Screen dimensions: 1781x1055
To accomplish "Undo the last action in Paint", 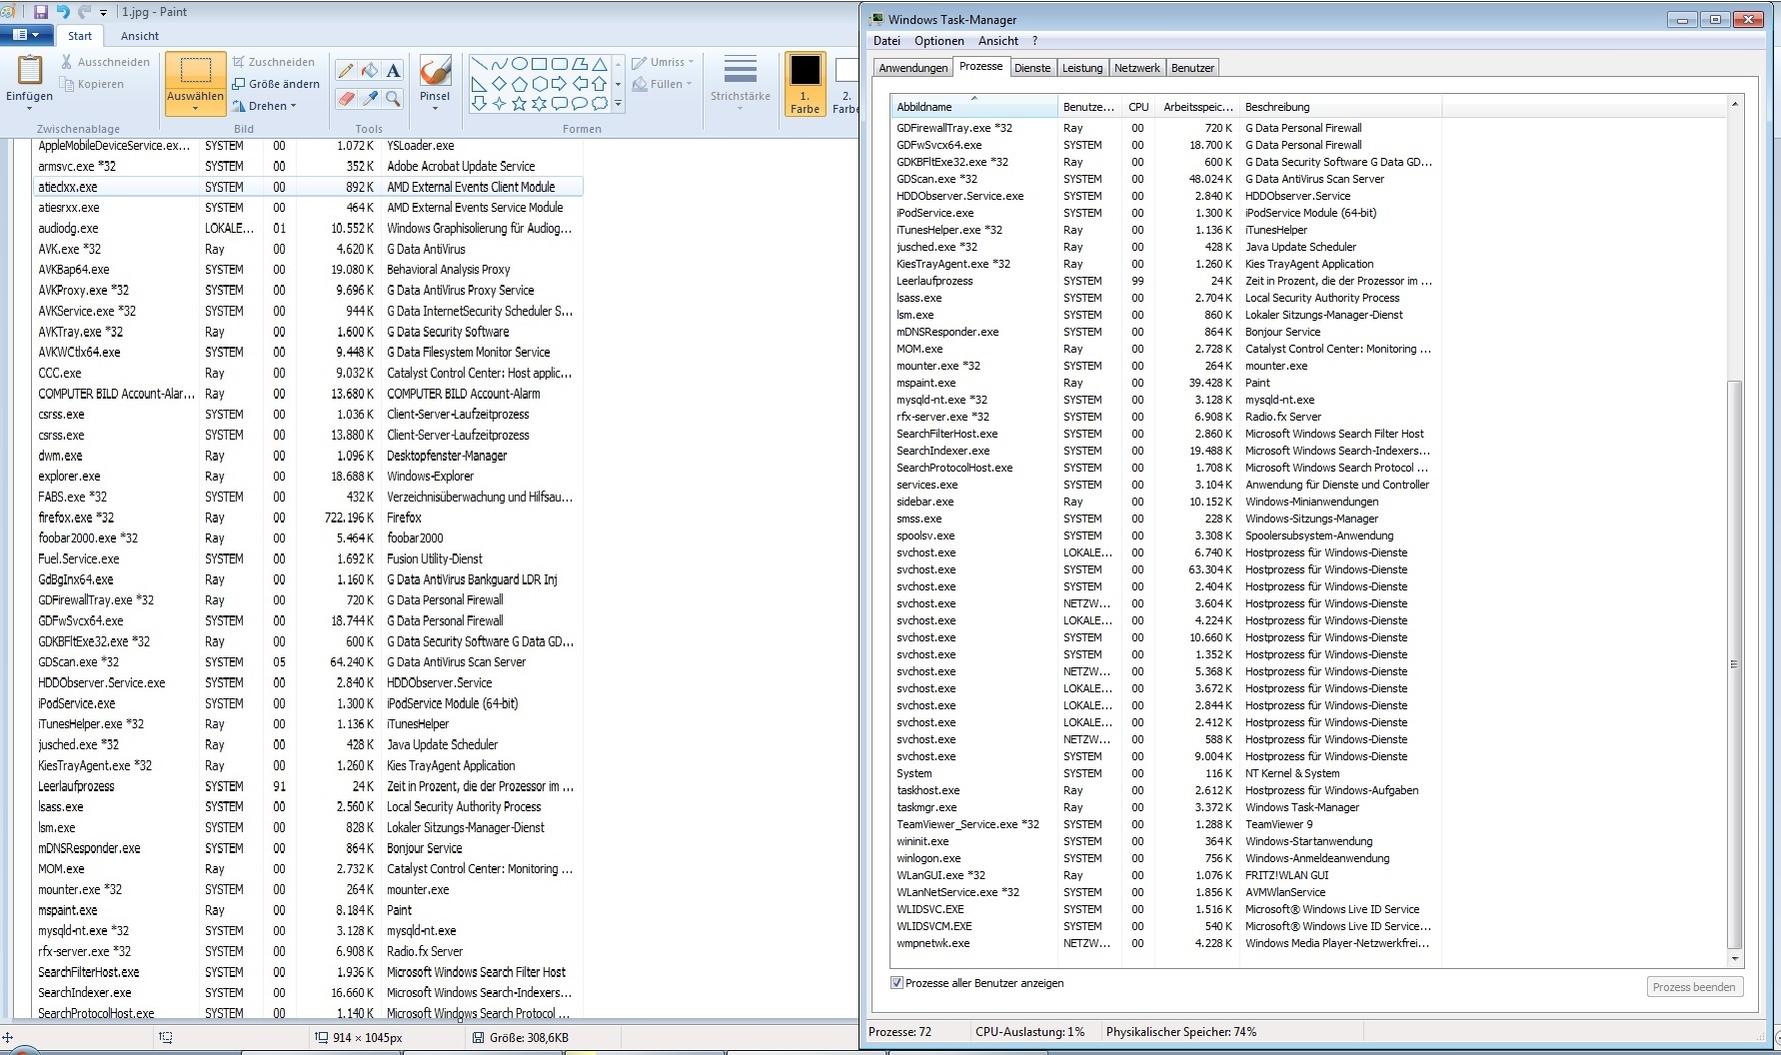I will pyautogui.click(x=63, y=12).
